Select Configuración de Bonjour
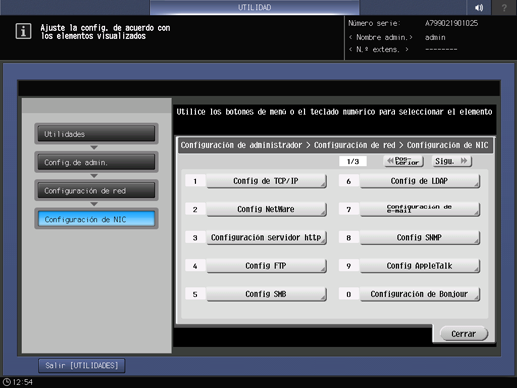The image size is (517, 388). coord(420,294)
